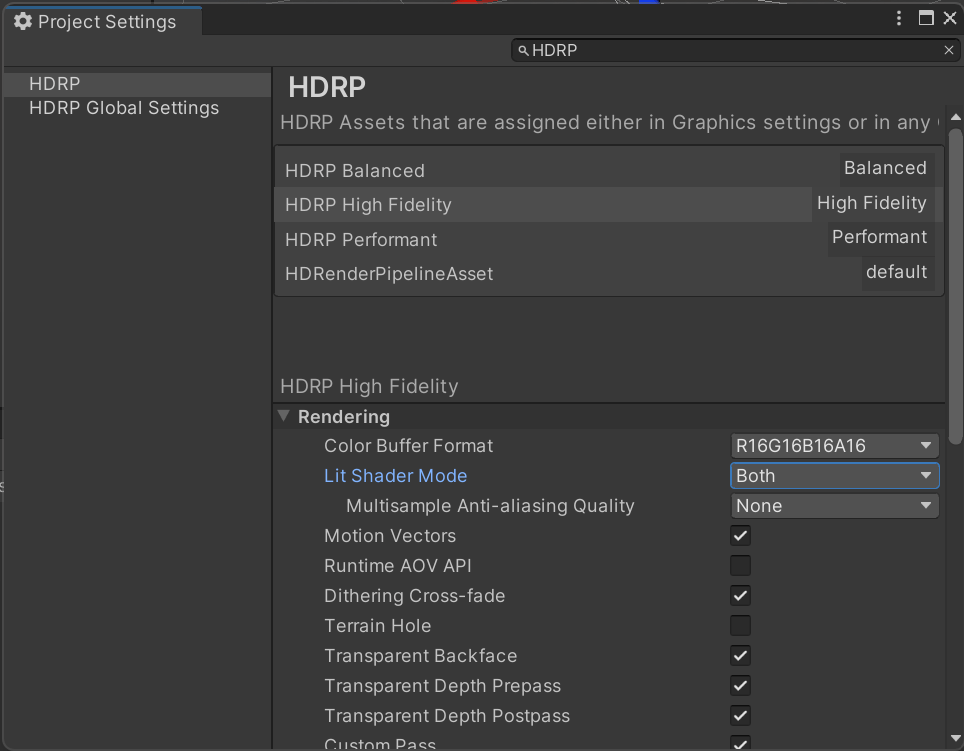Click the vertical scrollbar thumb
This screenshot has height=751, width=964.
[955, 286]
